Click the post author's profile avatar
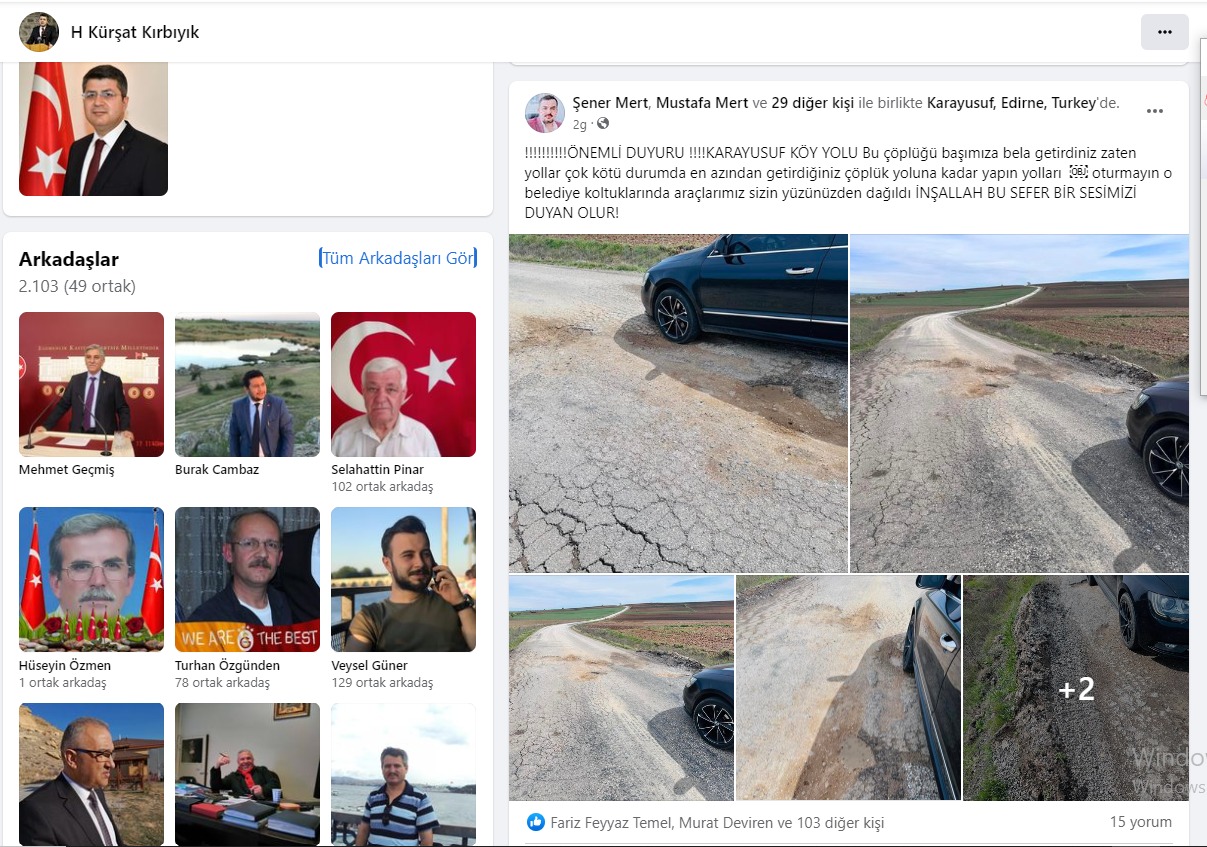 544,113
